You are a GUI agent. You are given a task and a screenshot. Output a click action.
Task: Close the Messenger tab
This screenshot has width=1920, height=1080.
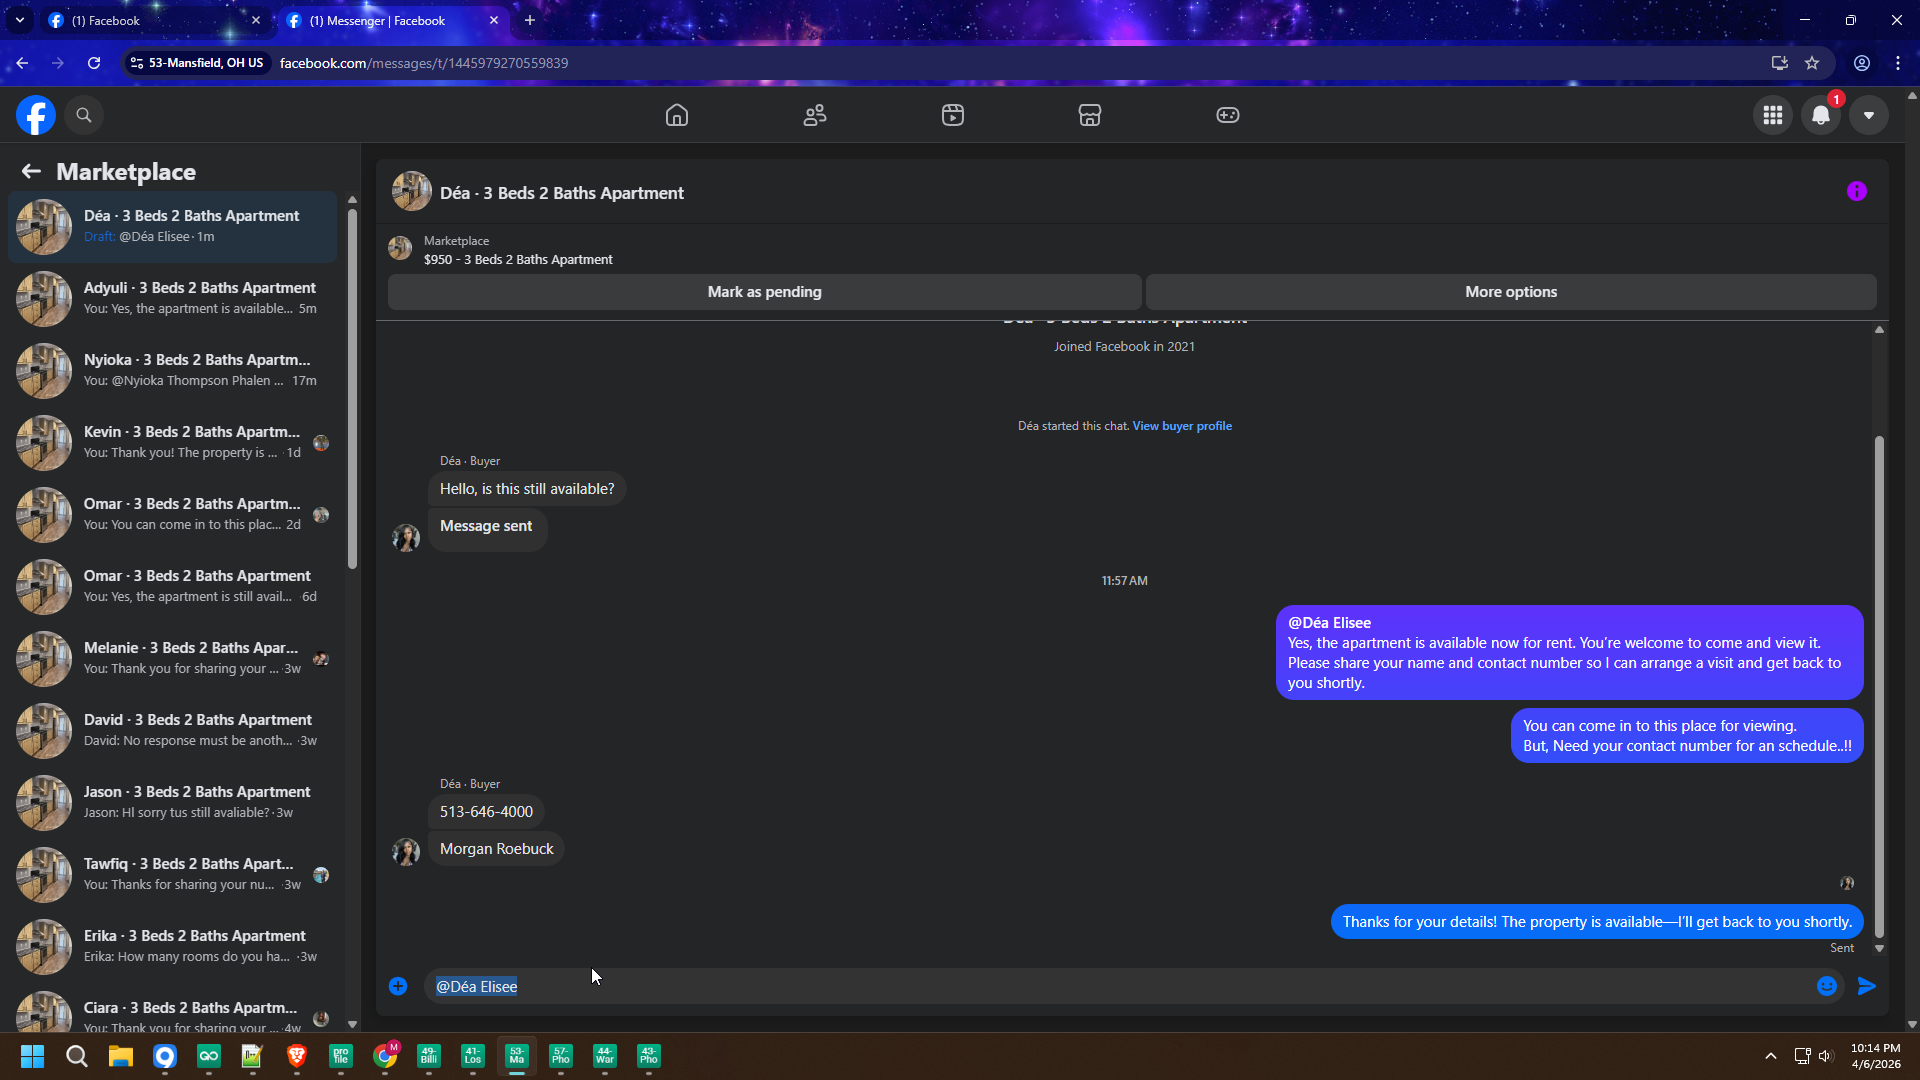click(494, 20)
